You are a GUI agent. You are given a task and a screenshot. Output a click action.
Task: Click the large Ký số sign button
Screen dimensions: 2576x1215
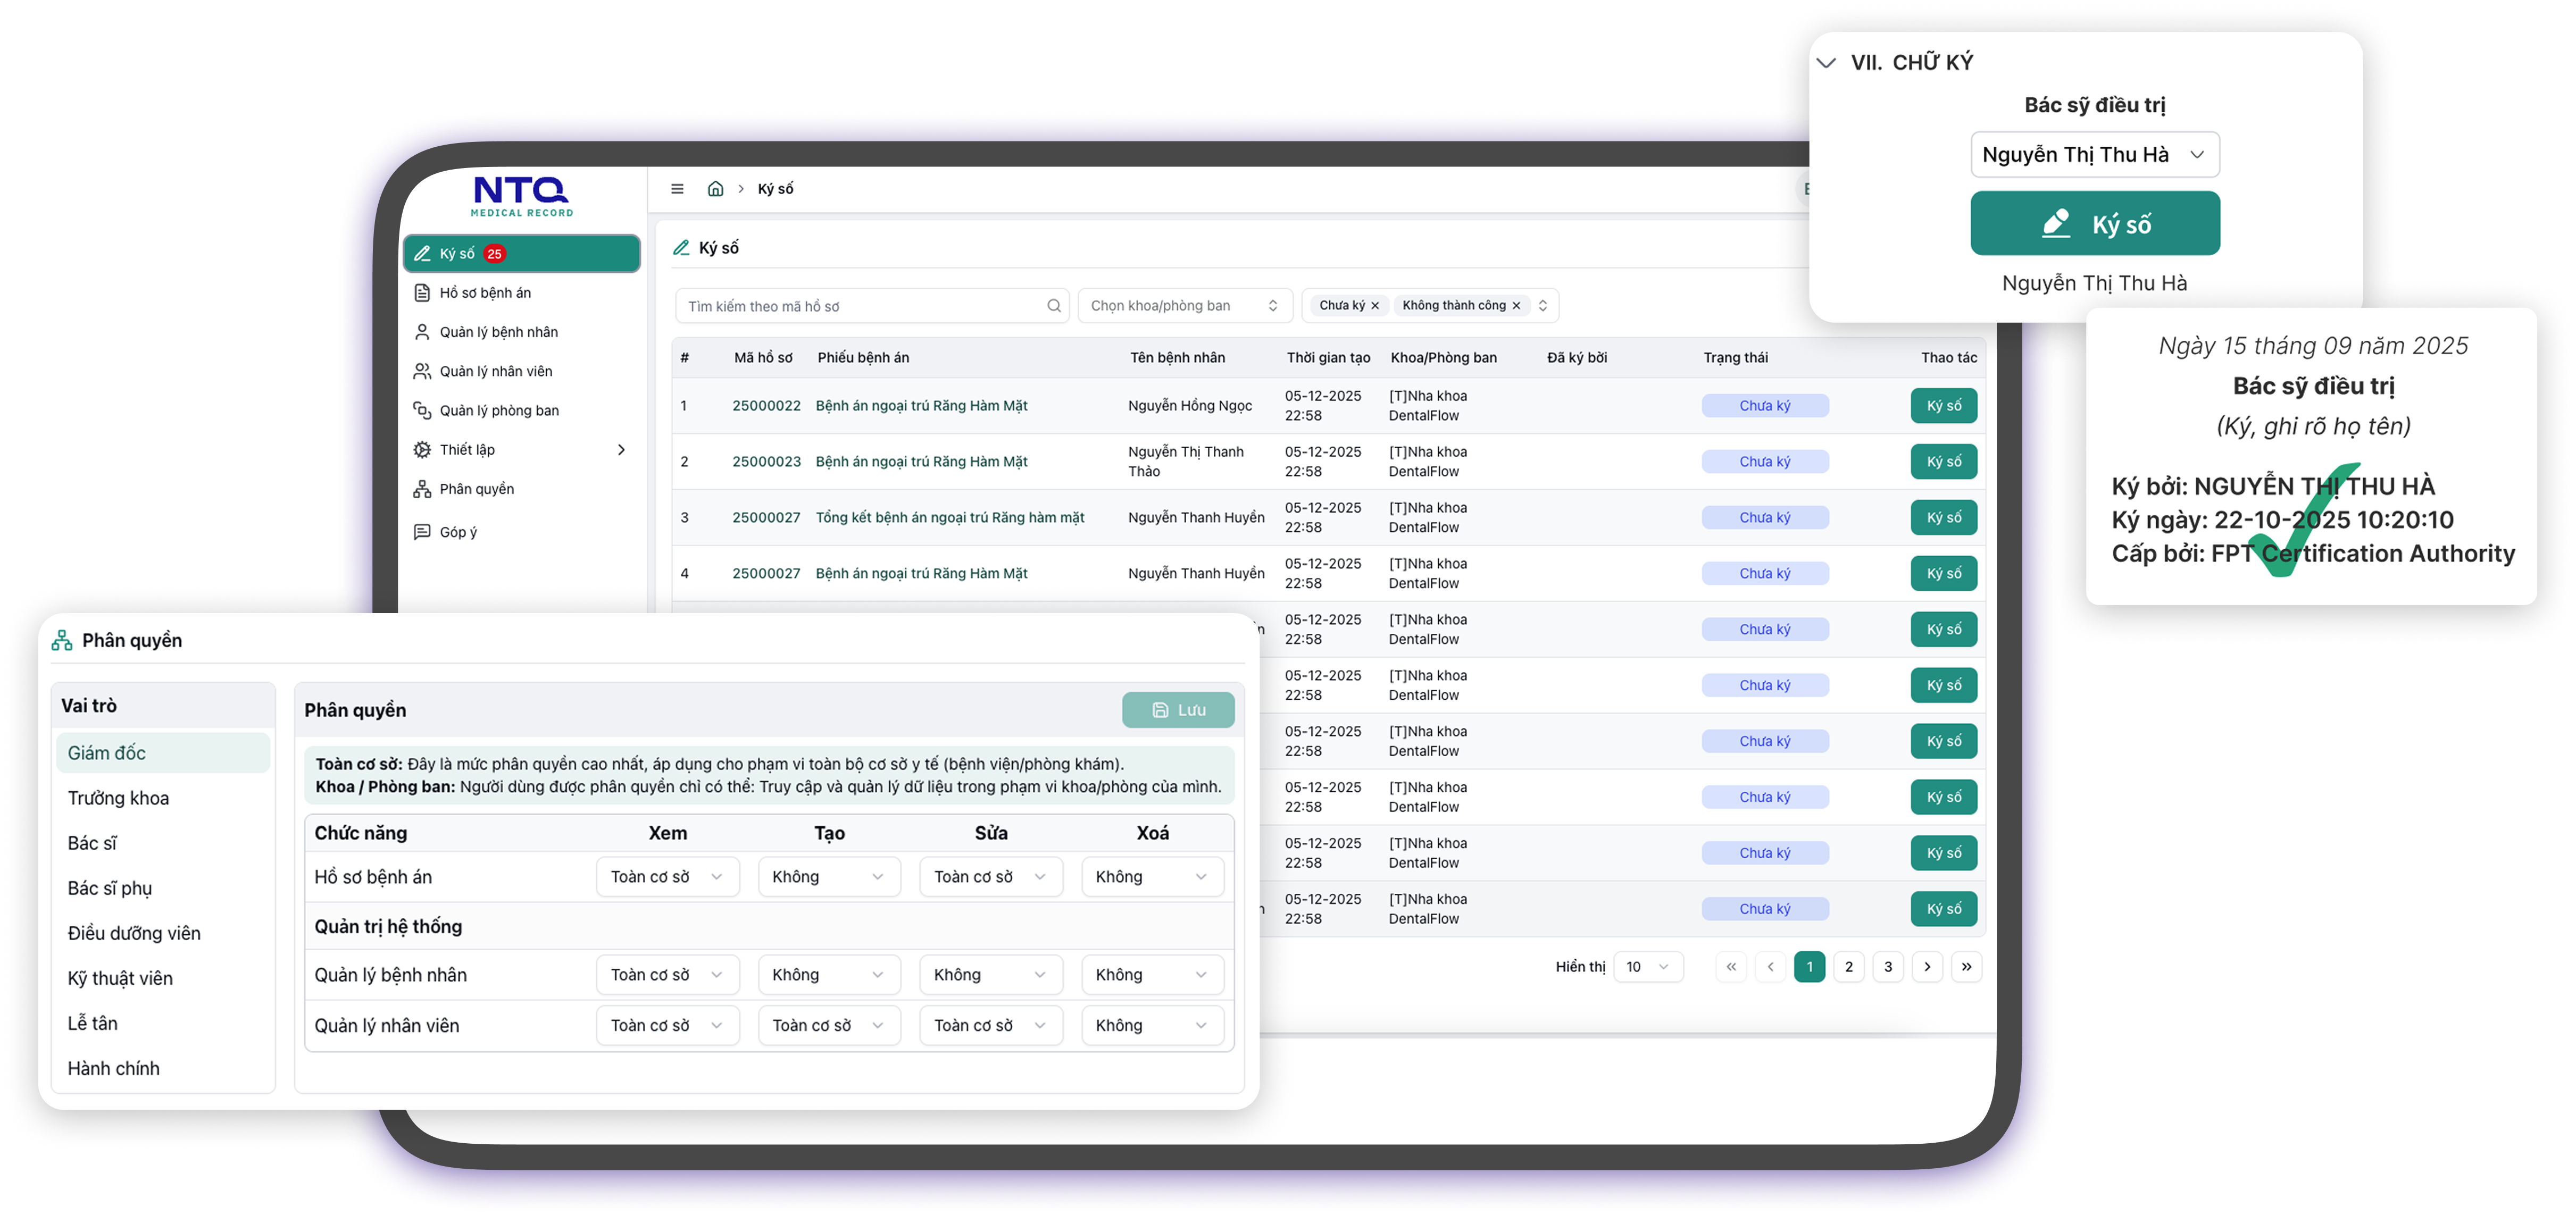[x=2094, y=224]
